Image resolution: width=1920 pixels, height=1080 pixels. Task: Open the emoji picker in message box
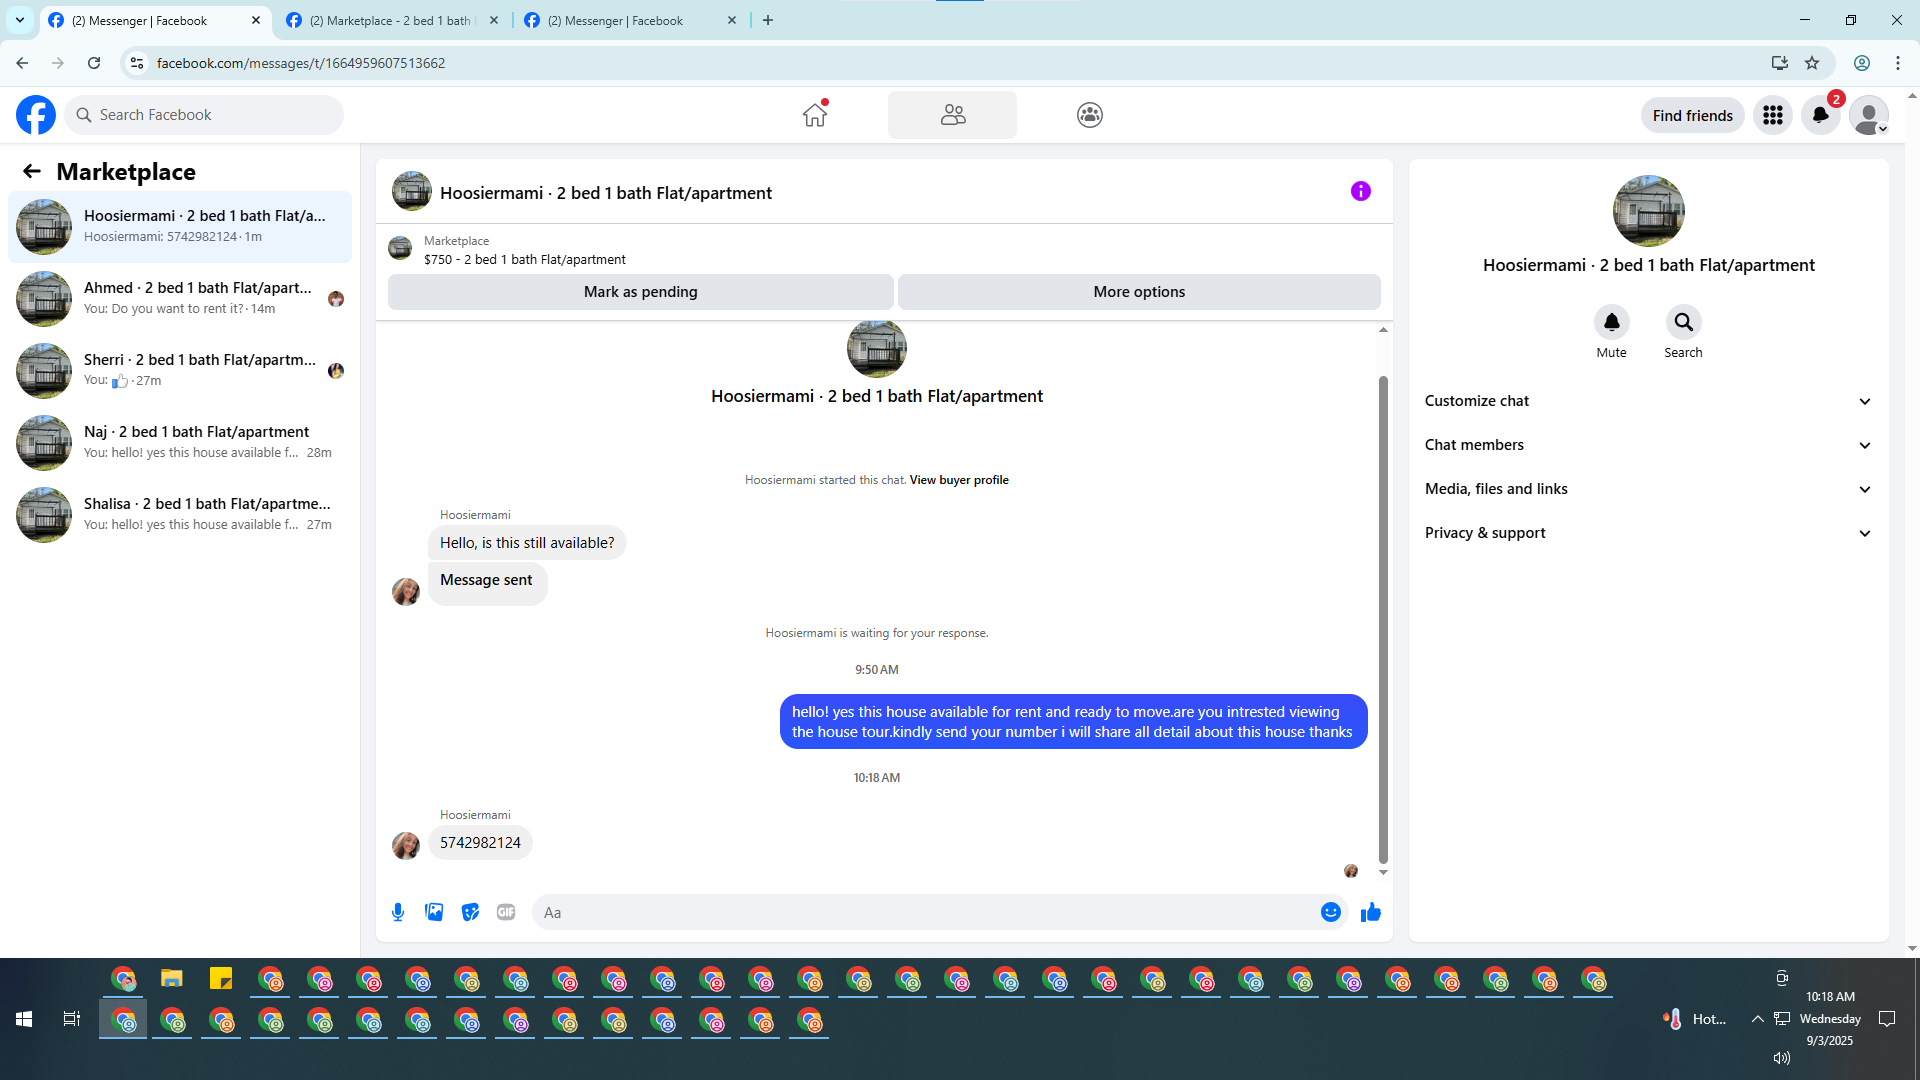pyautogui.click(x=1331, y=912)
